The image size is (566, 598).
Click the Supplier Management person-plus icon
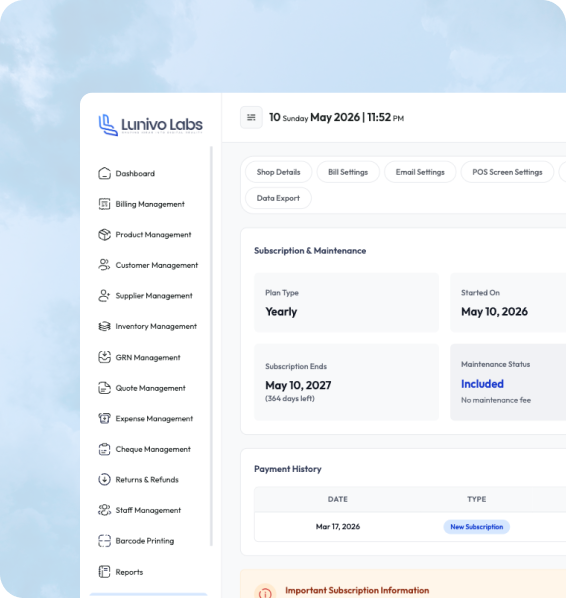104,296
